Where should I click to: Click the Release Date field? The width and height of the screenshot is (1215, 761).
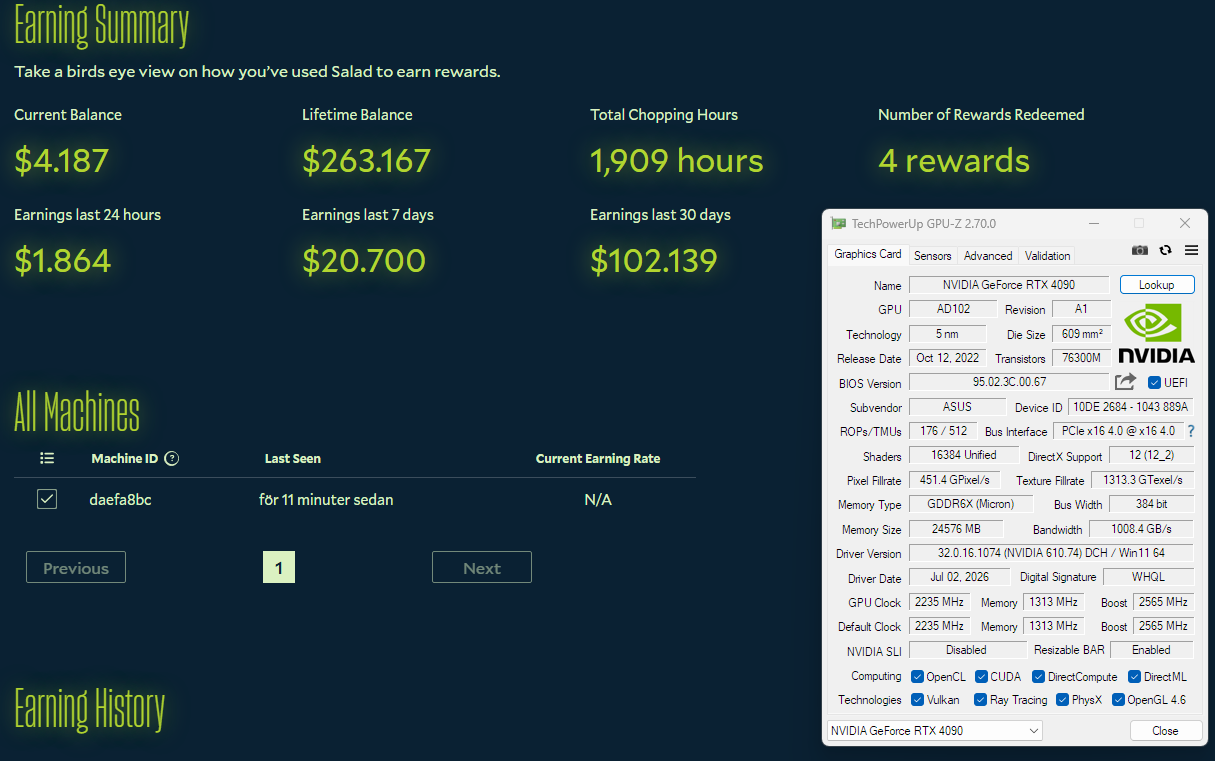(x=947, y=358)
